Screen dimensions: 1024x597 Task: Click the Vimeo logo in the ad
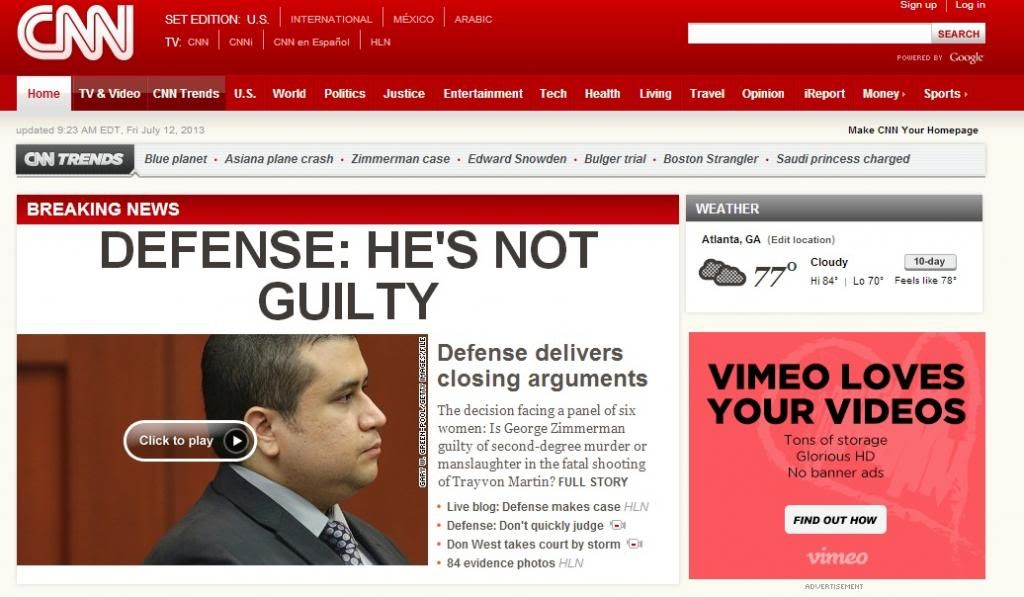[837, 557]
